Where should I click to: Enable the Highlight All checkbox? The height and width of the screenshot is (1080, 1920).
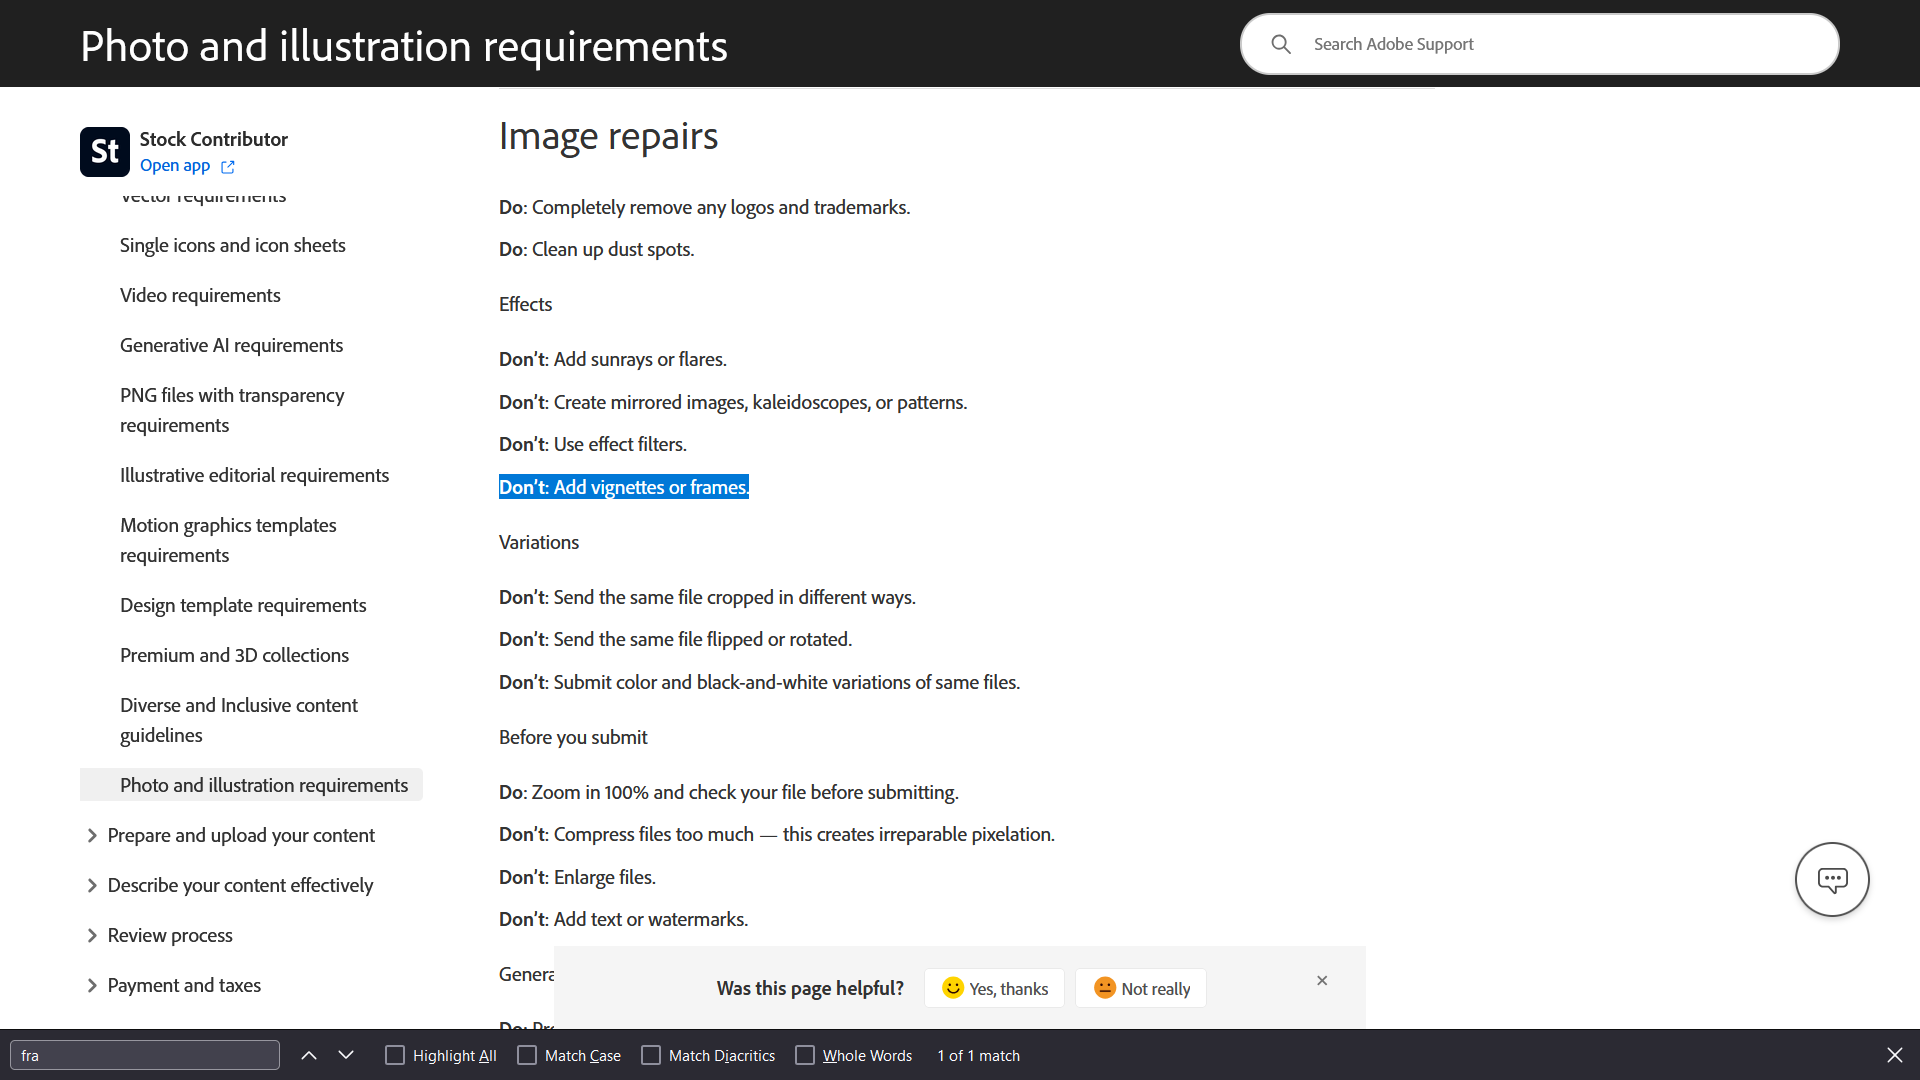point(395,1055)
